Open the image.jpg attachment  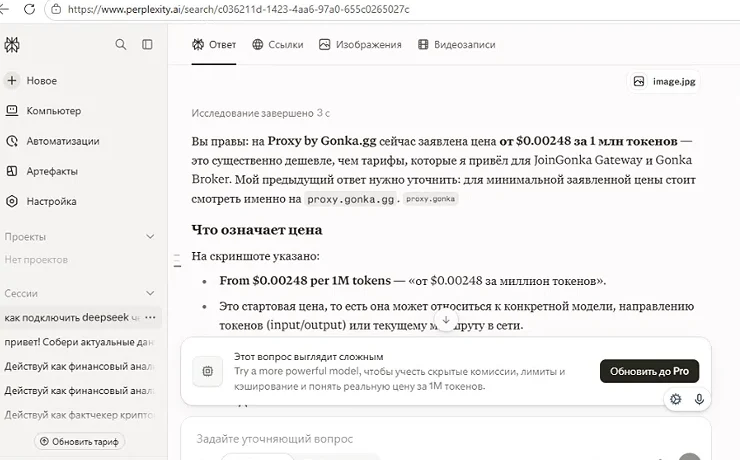pyautogui.click(x=664, y=81)
